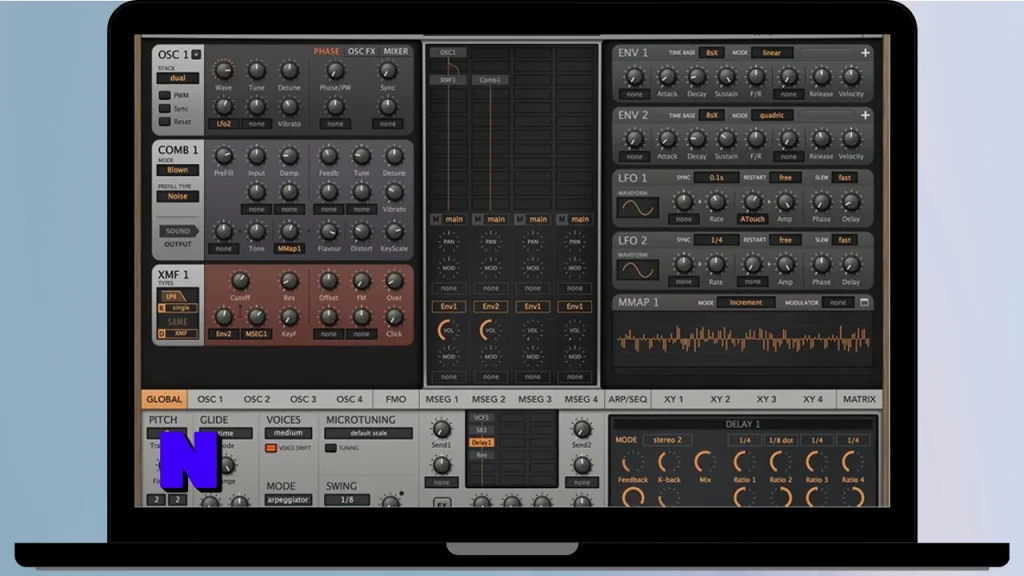Open the OSC 1 Stack dropdown showing dual

(178, 78)
